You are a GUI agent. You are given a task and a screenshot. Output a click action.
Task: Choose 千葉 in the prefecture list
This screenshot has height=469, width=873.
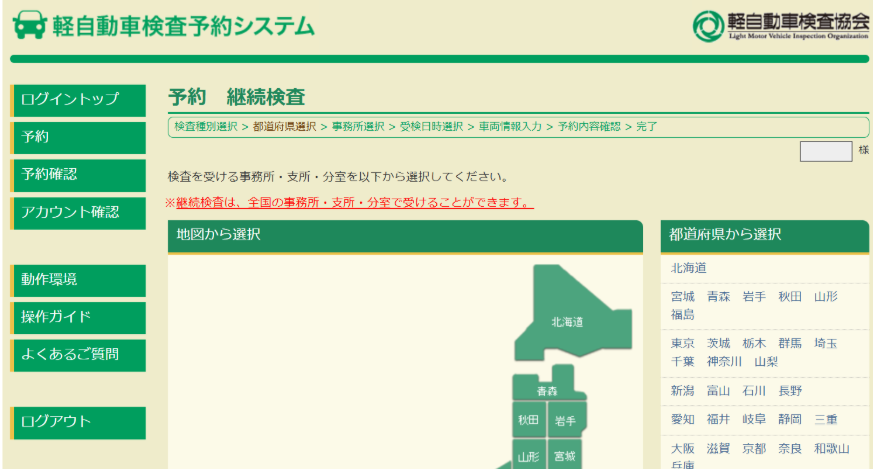point(683,361)
